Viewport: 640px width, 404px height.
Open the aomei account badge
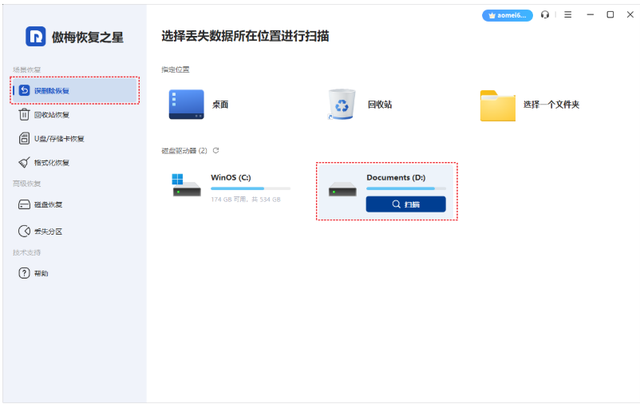point(507,16)
